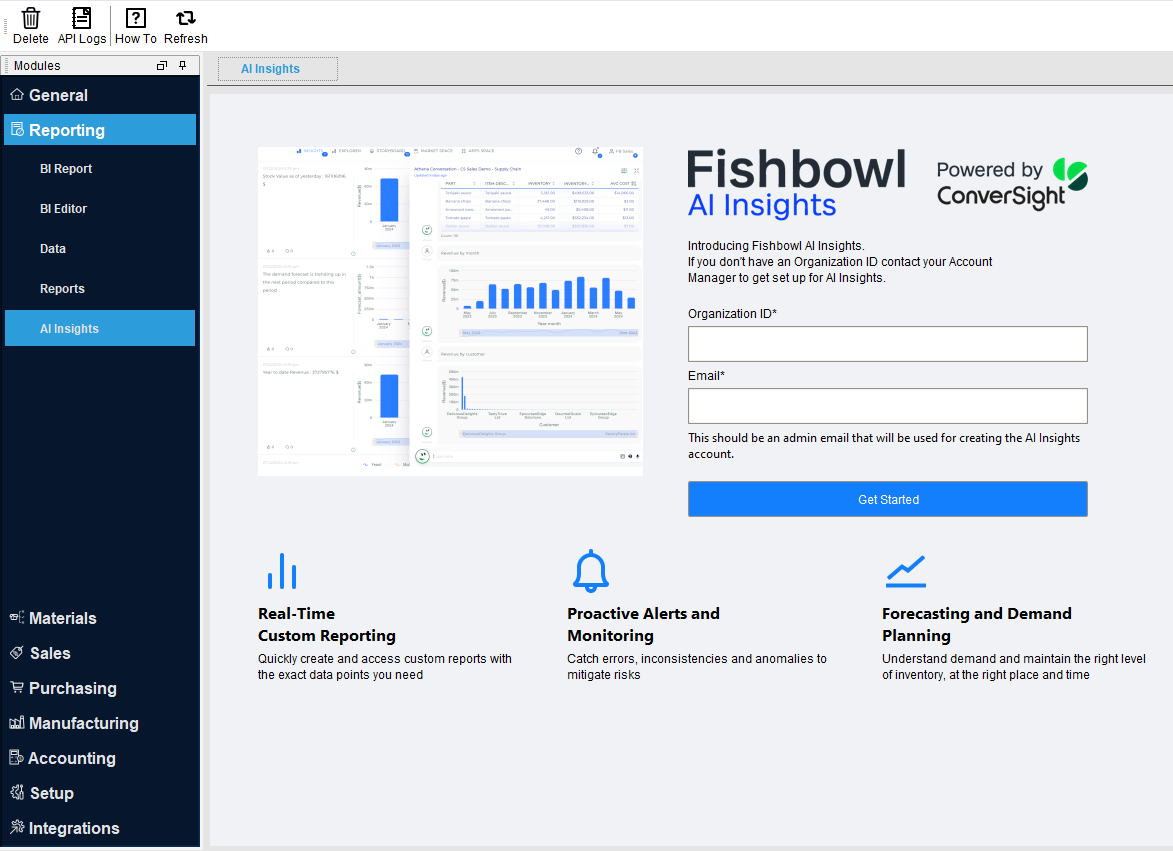Image resolution: width=1173 pixels, height=851 pixels.
Task: Click the trend line icon above Forecasting and Demand
Action: coord(906,570)
